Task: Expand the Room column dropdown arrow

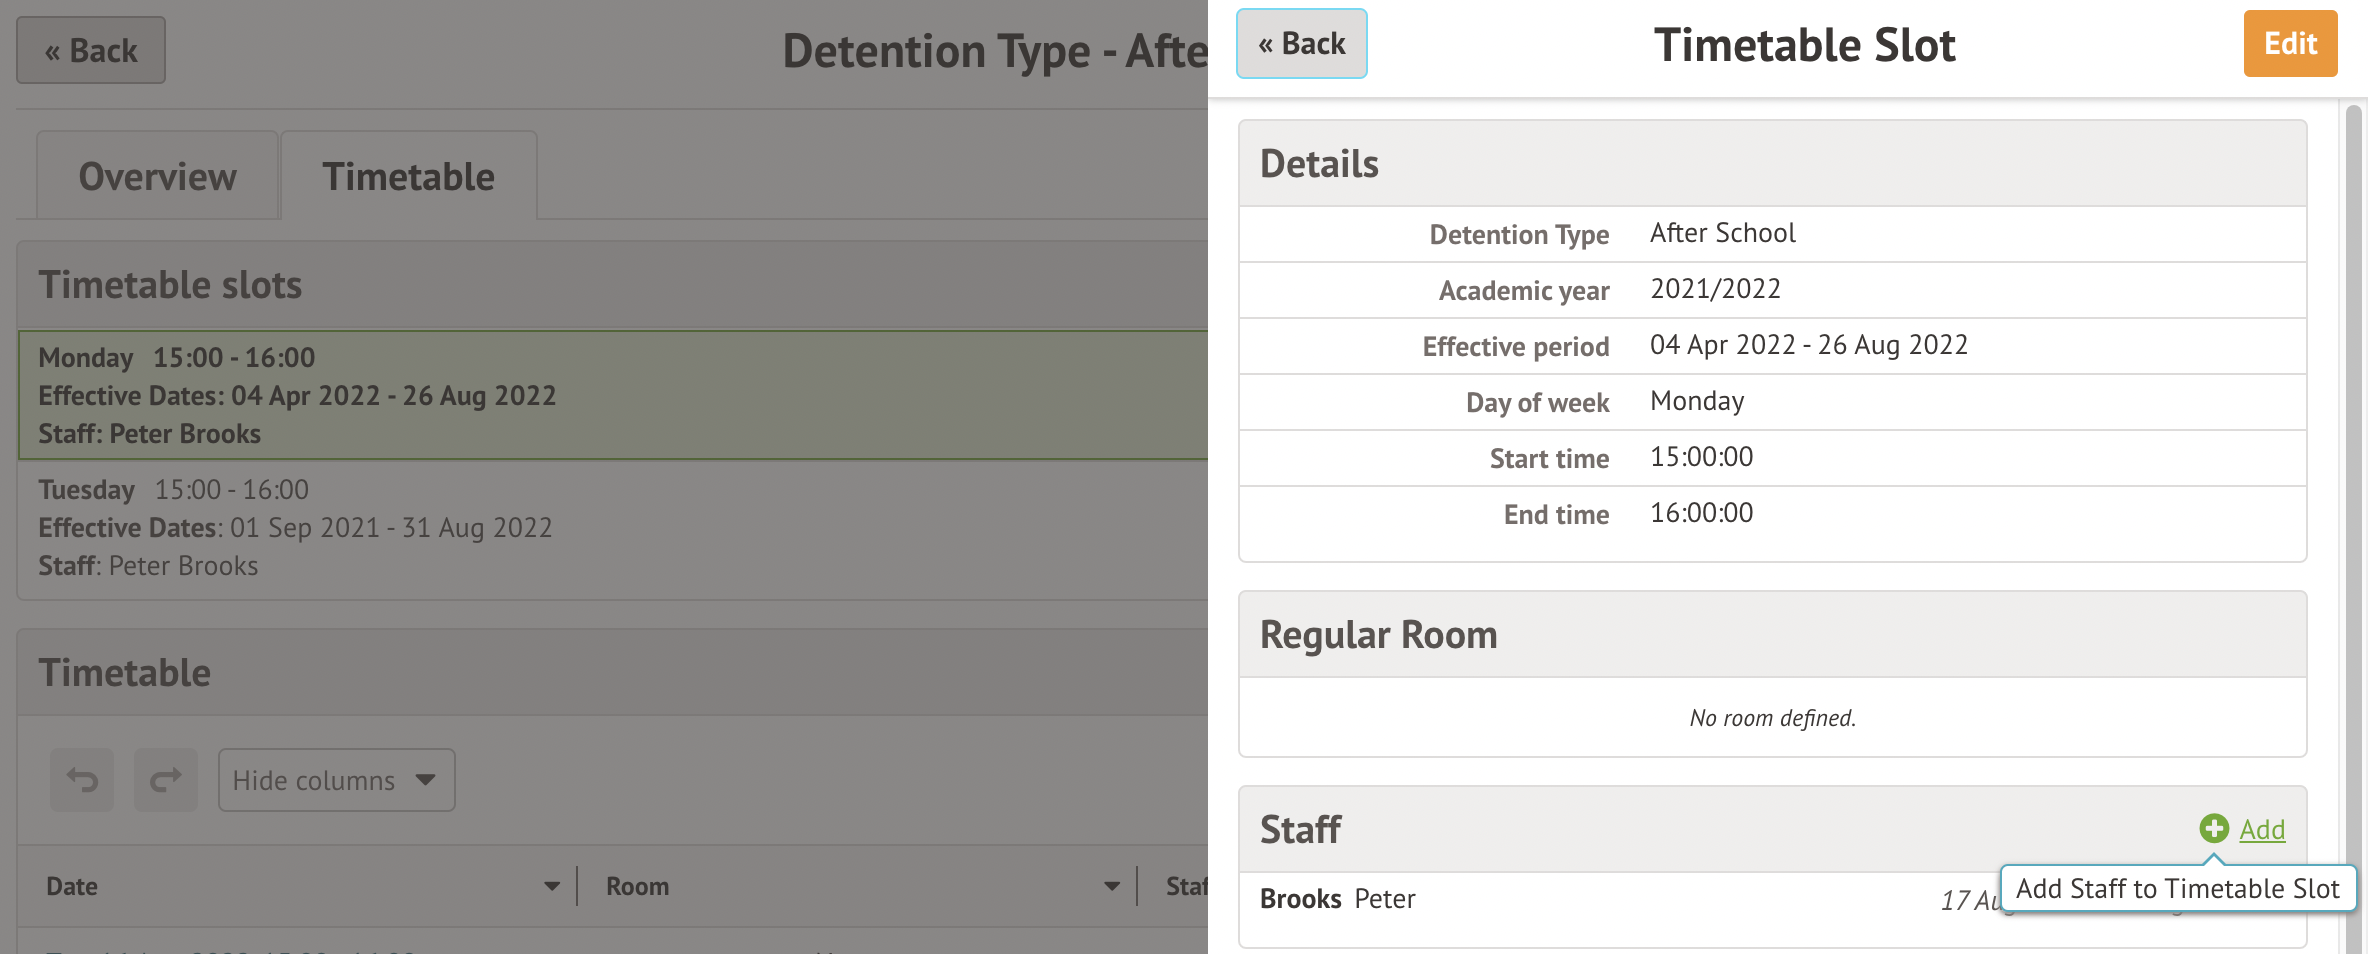Action: pyautogui.click(x=1111, y=887)
